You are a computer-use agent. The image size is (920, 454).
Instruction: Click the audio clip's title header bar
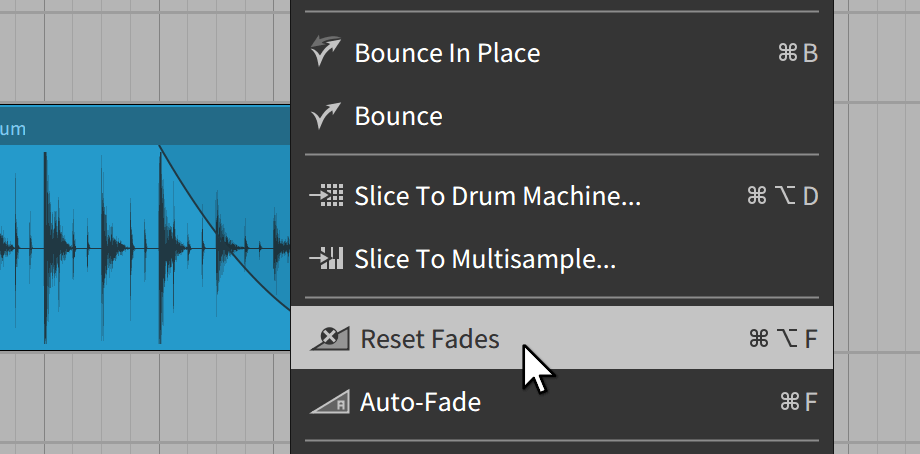tap(140, 128)
